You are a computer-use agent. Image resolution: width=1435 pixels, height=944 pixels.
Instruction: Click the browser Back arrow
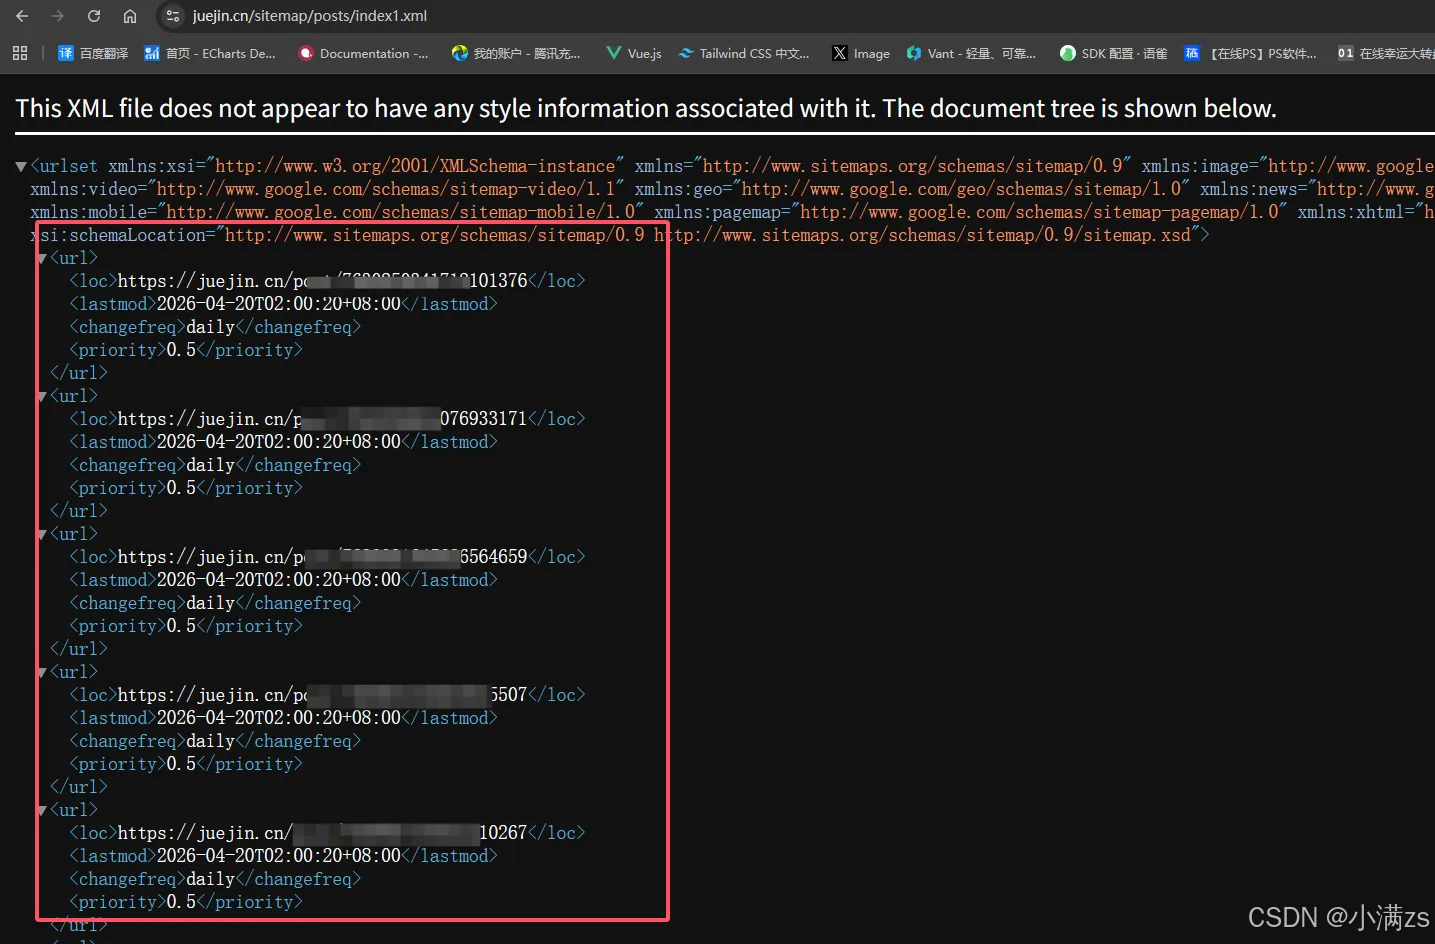point(22,16)
